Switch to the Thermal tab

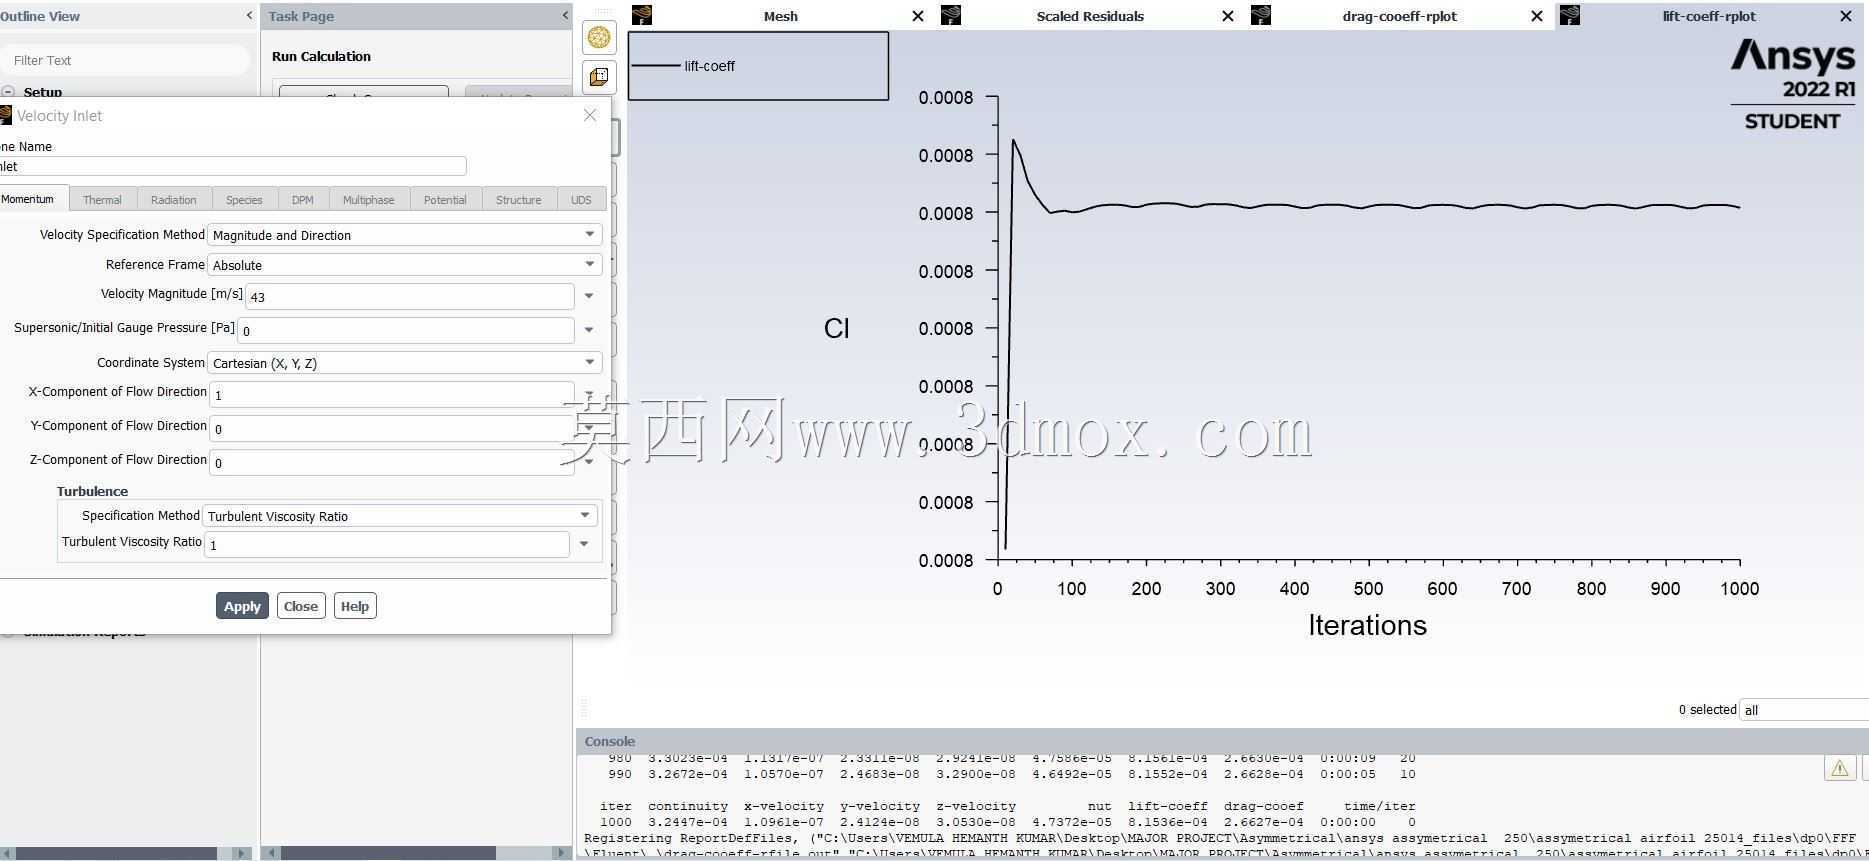point(102,199)
